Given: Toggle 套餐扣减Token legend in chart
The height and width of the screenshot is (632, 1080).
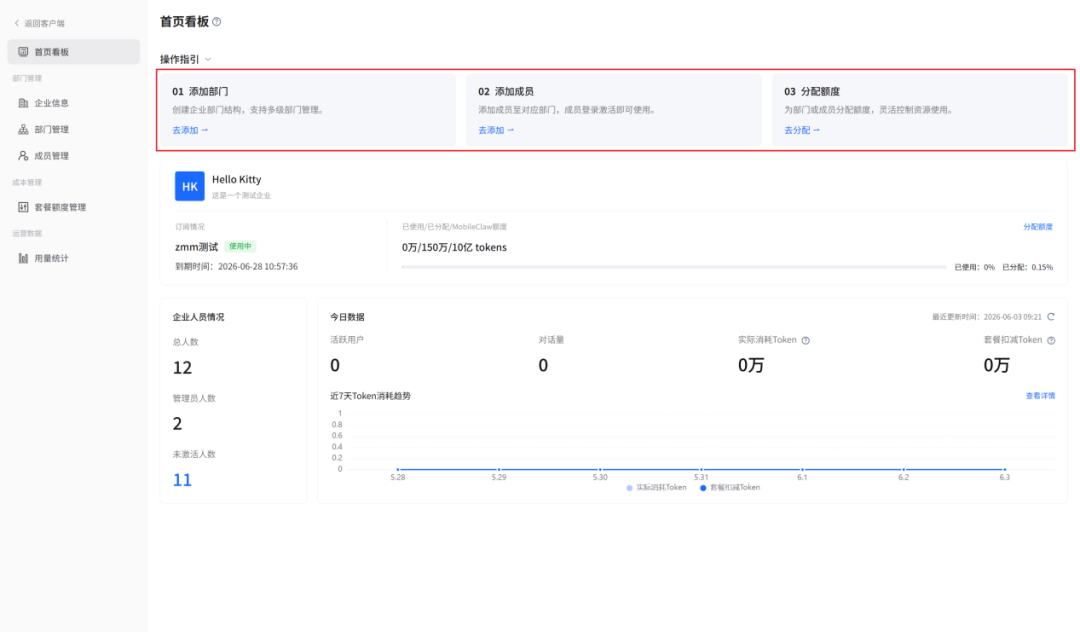Looking at the screenshot, I should [x=730, y=487].
